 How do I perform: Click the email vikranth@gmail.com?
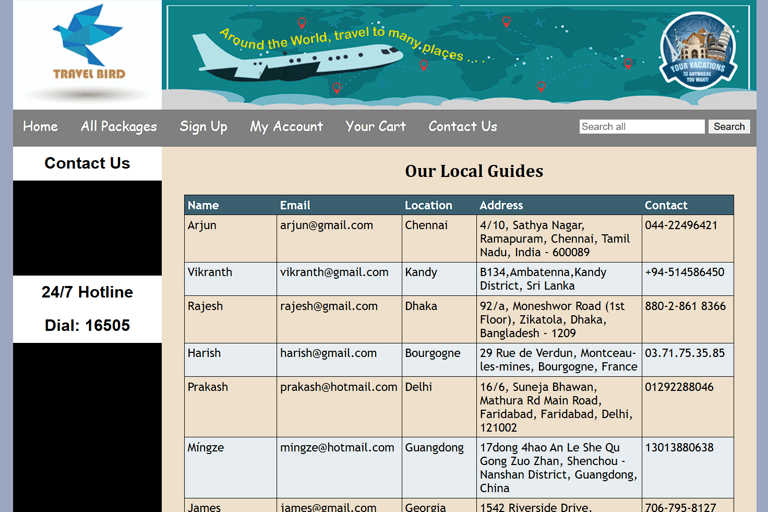pos(334,272)
